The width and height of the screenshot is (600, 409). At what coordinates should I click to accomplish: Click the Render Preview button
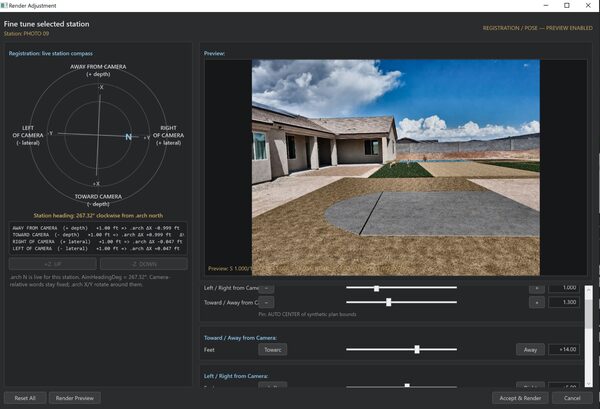click(75, 398)
